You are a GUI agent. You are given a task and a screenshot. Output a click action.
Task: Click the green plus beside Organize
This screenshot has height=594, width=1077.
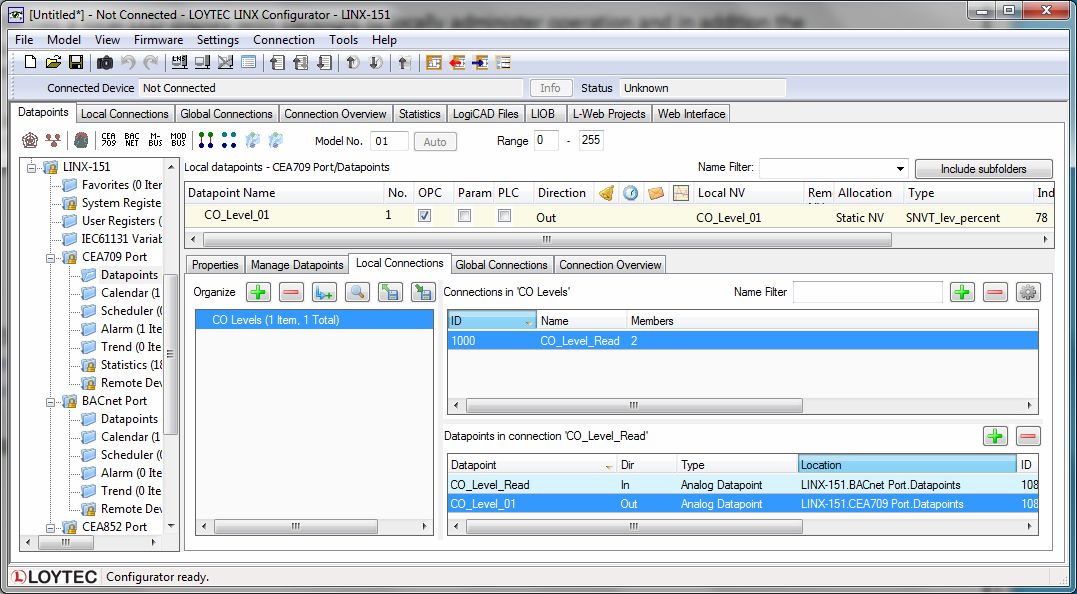coord(258,293)
